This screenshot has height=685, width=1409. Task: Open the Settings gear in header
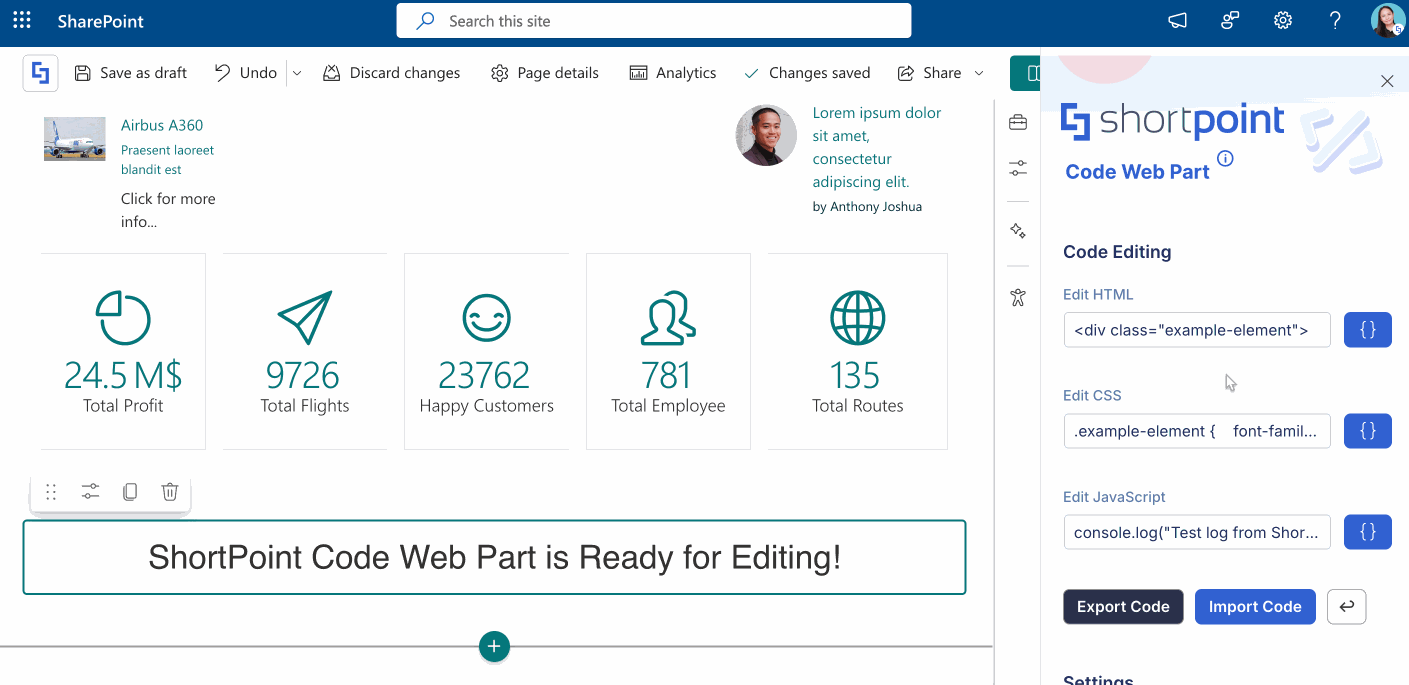point(1283,20)
